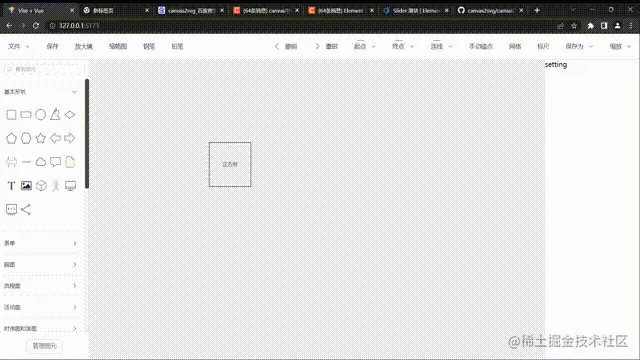
Task: Toggle 手动锚点 manual anchors in toolbar
Action: [481, 46]
